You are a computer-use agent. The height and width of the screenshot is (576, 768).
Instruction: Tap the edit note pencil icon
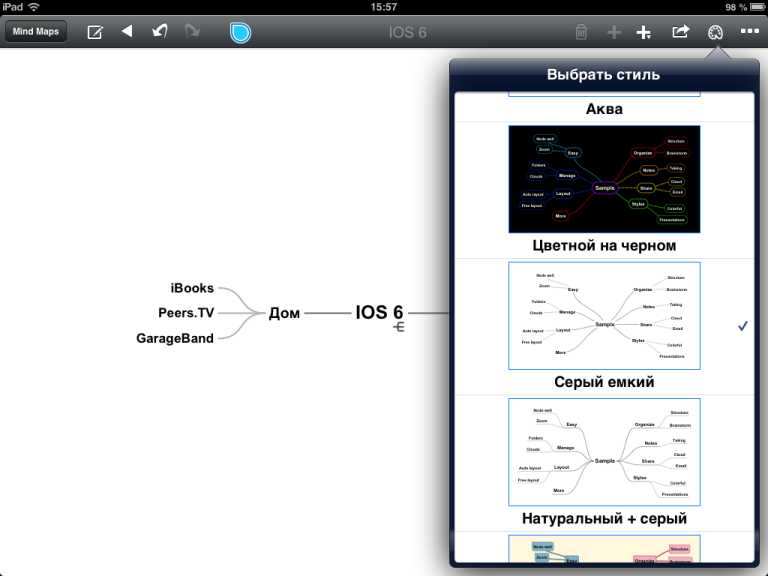[x=95, y=32]
